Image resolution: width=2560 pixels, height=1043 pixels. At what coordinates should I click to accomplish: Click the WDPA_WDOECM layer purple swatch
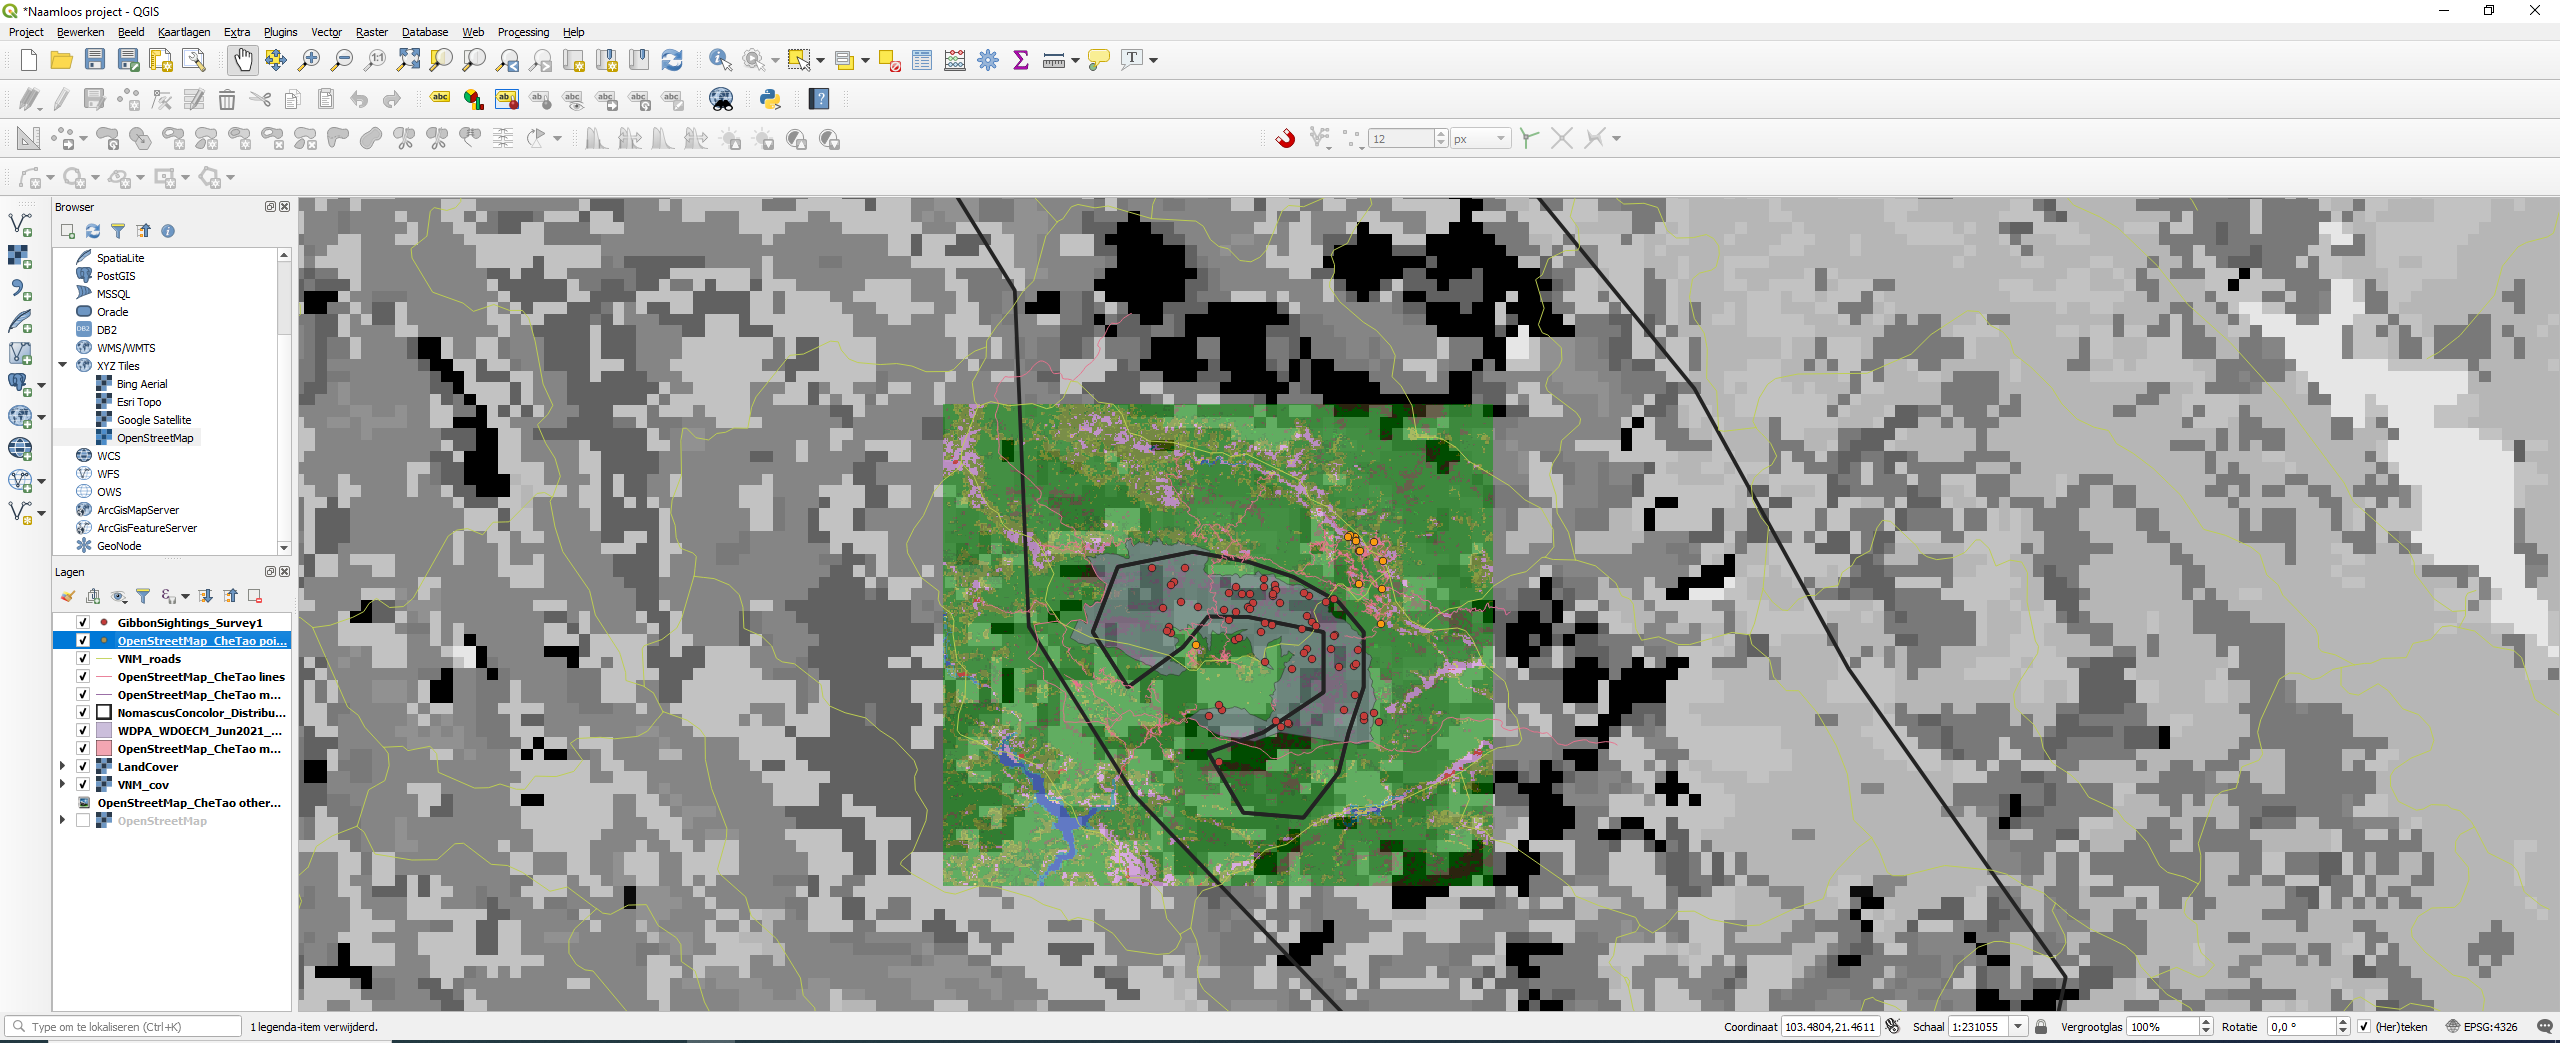(104, 730)
